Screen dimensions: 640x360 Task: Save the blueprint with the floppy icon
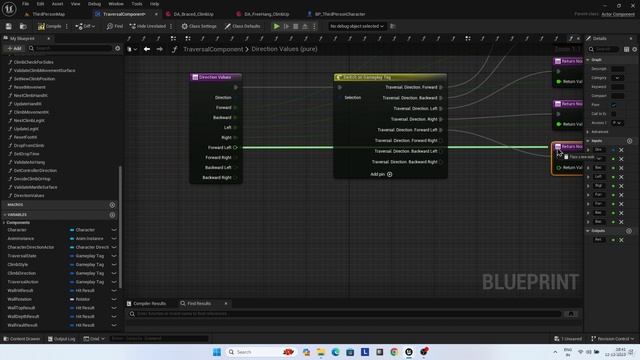pyautogui.click(x=9, y=26)
